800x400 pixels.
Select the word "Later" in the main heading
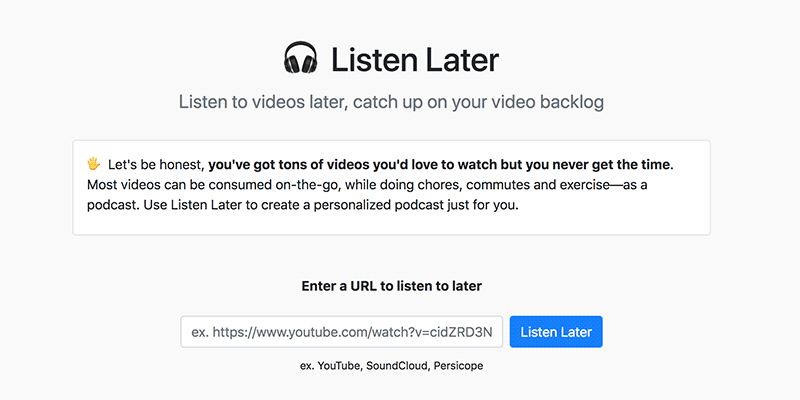(x=462, y=60)
